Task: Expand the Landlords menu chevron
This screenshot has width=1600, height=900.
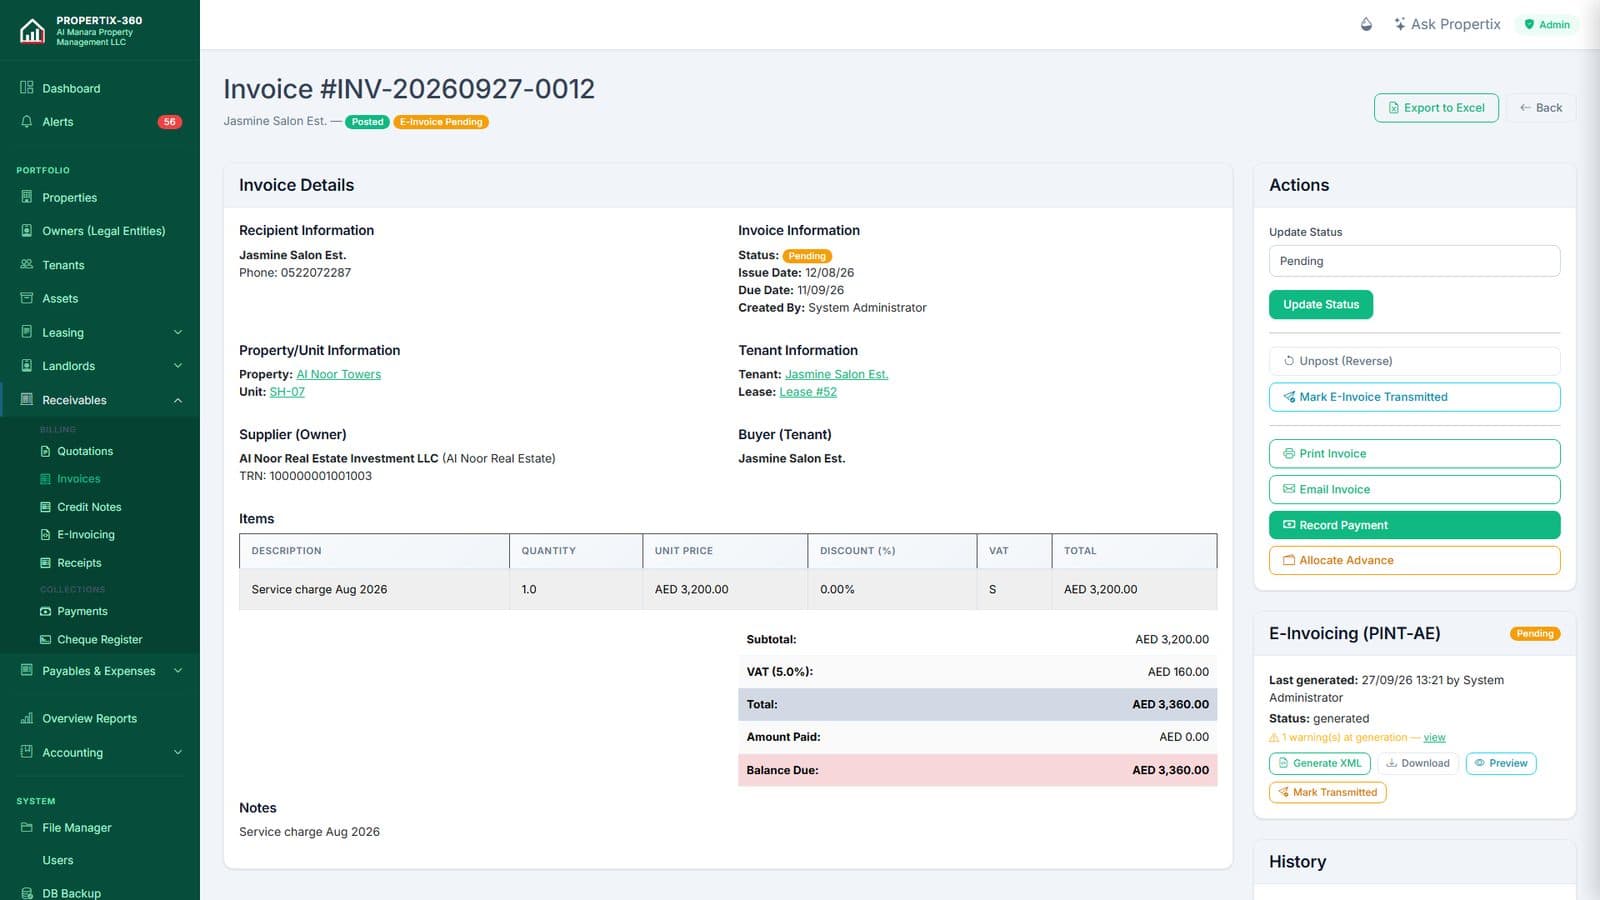Action: [178, 366]
